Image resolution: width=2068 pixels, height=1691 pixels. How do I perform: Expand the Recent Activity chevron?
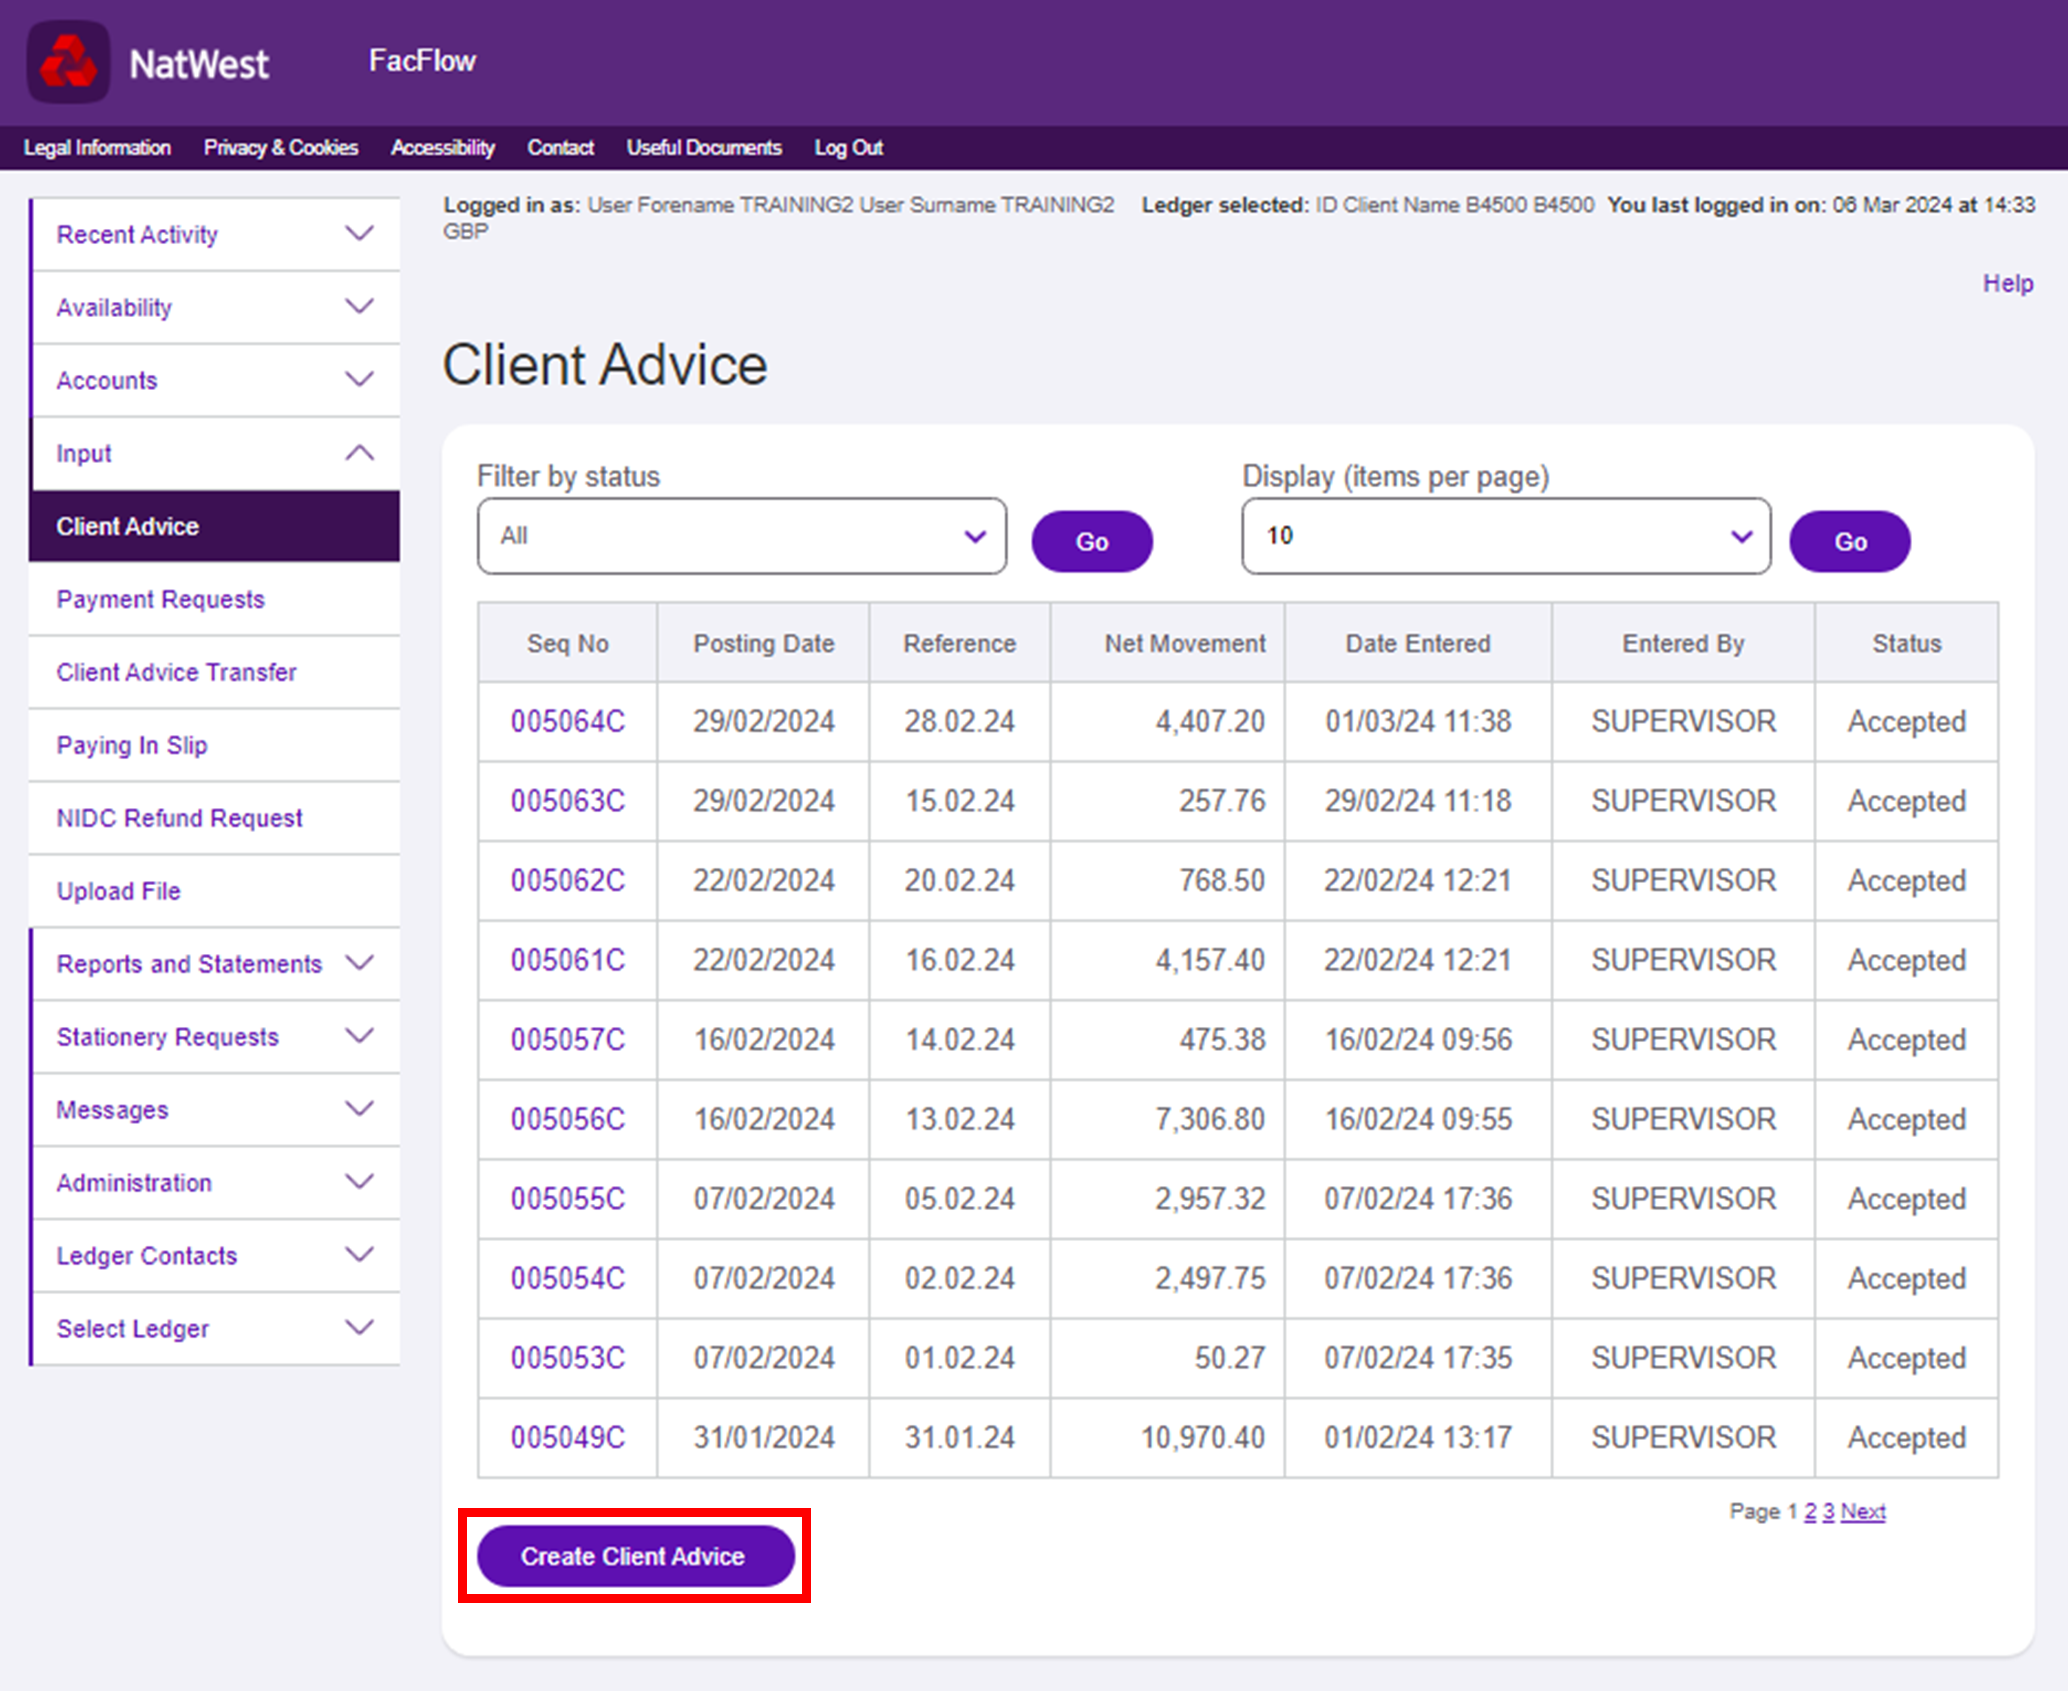(x=359, y=234)
